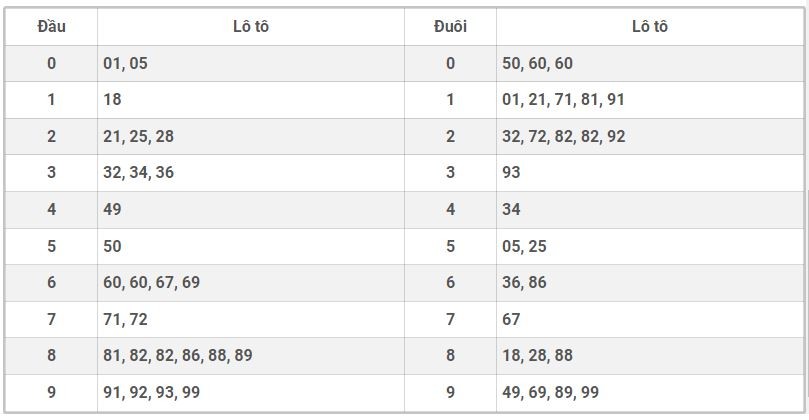
Task: Click the left "Lô tô" column header
Action: tap(250, 27)
